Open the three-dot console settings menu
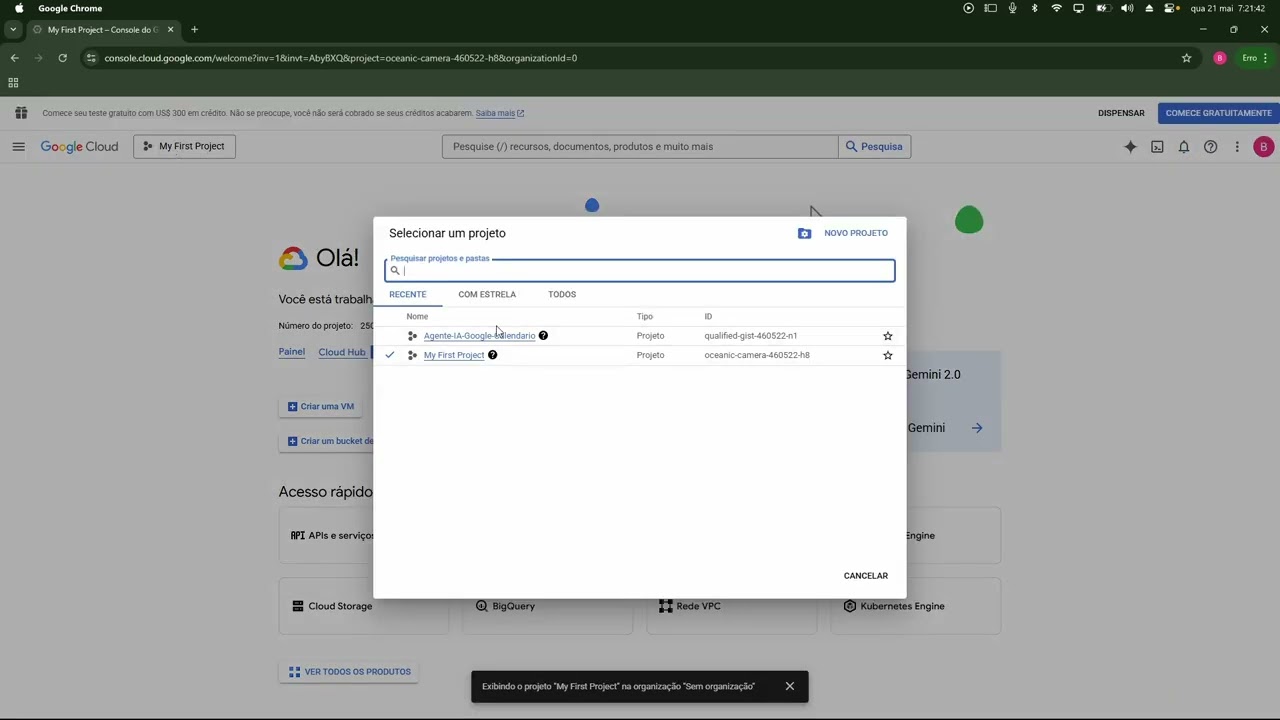The width and height of the screenshot is (1280, 720). [x=1237, y=146]
